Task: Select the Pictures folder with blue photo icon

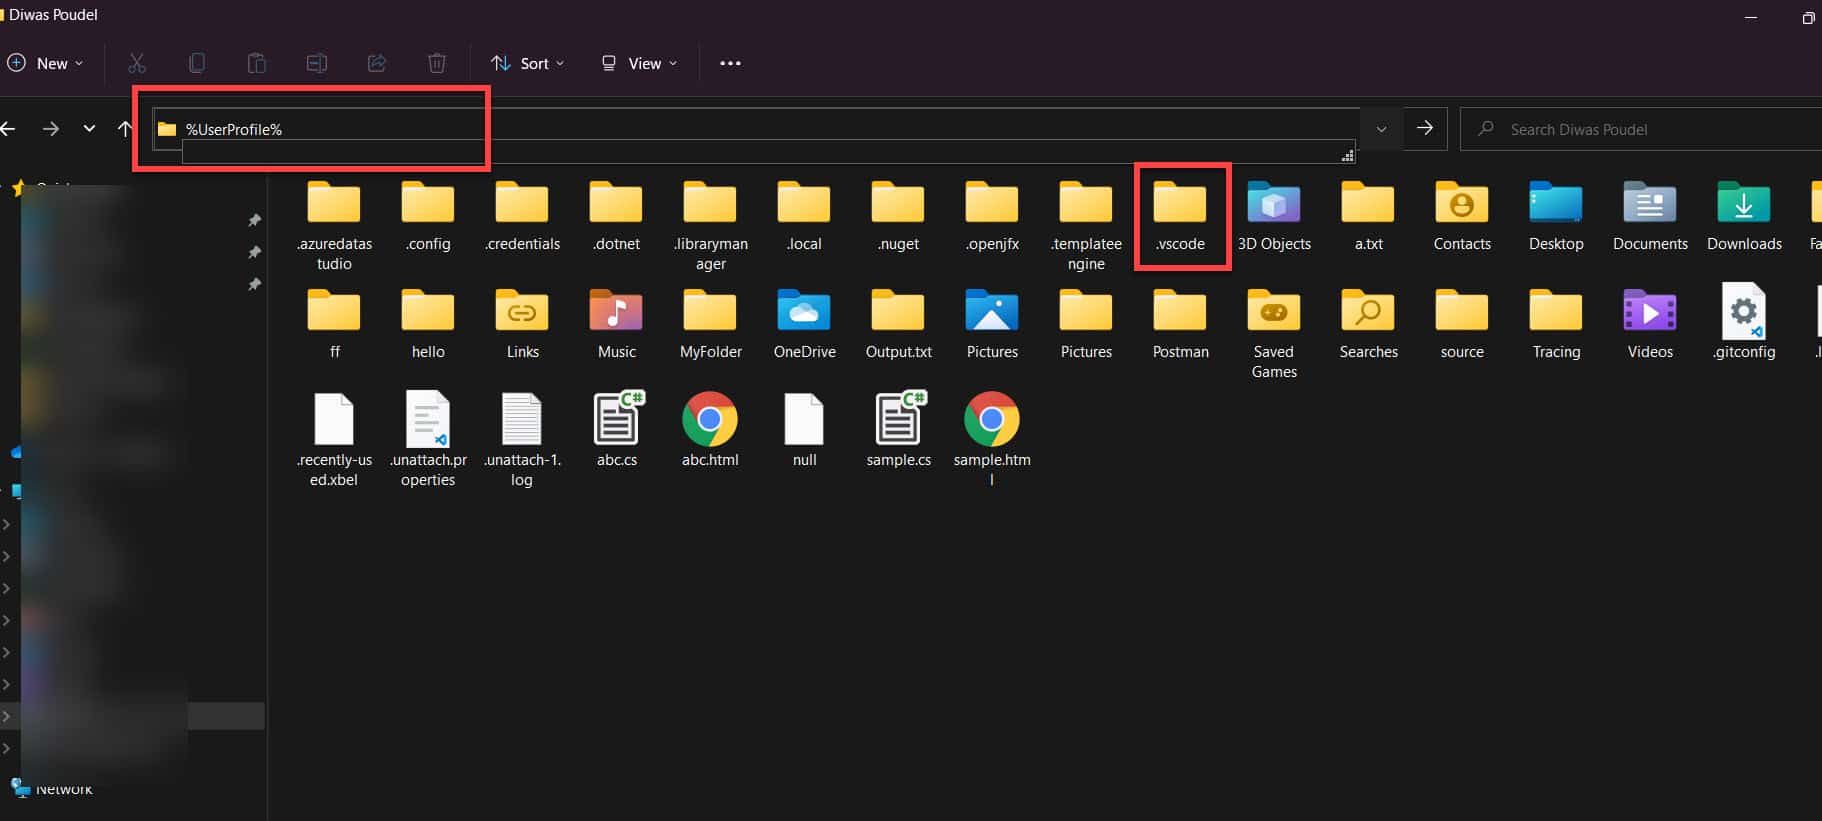Action: [x=992, y=325]
